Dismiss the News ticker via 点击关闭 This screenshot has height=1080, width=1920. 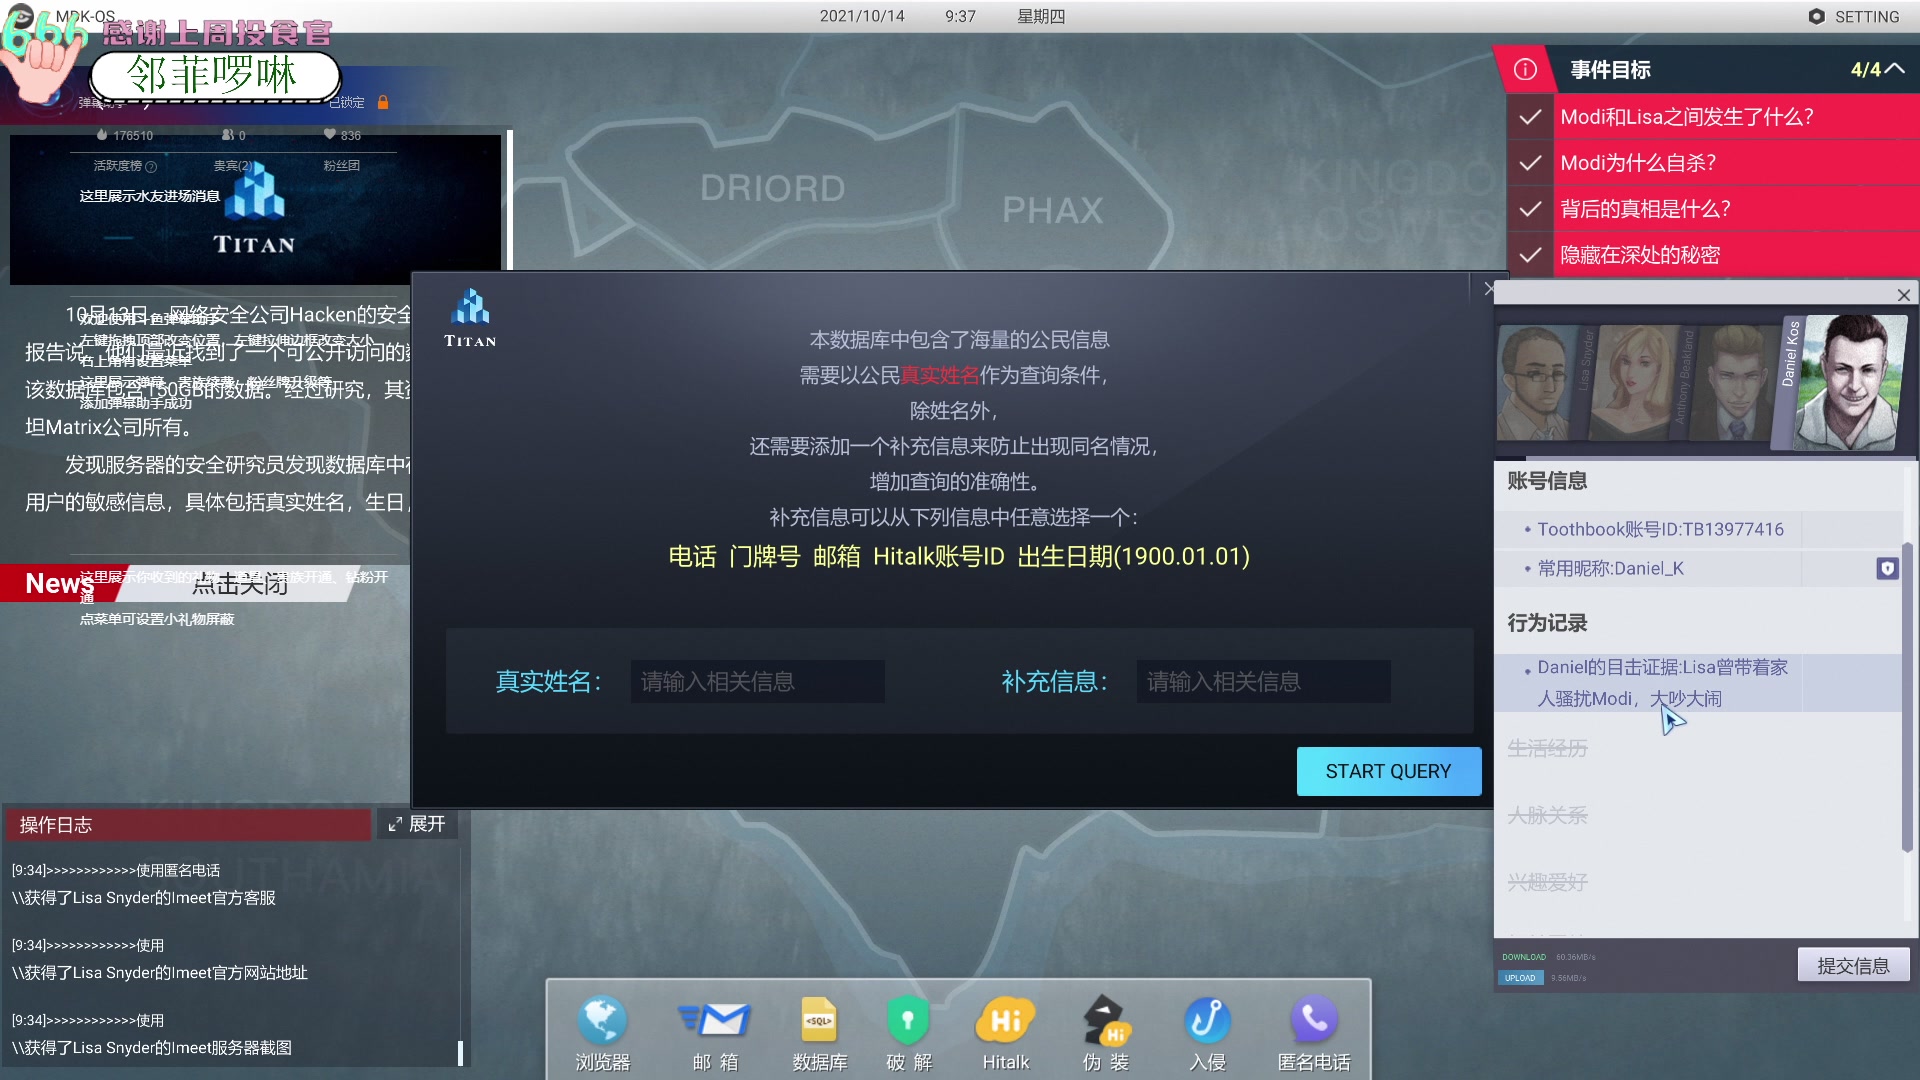point(240,584)
